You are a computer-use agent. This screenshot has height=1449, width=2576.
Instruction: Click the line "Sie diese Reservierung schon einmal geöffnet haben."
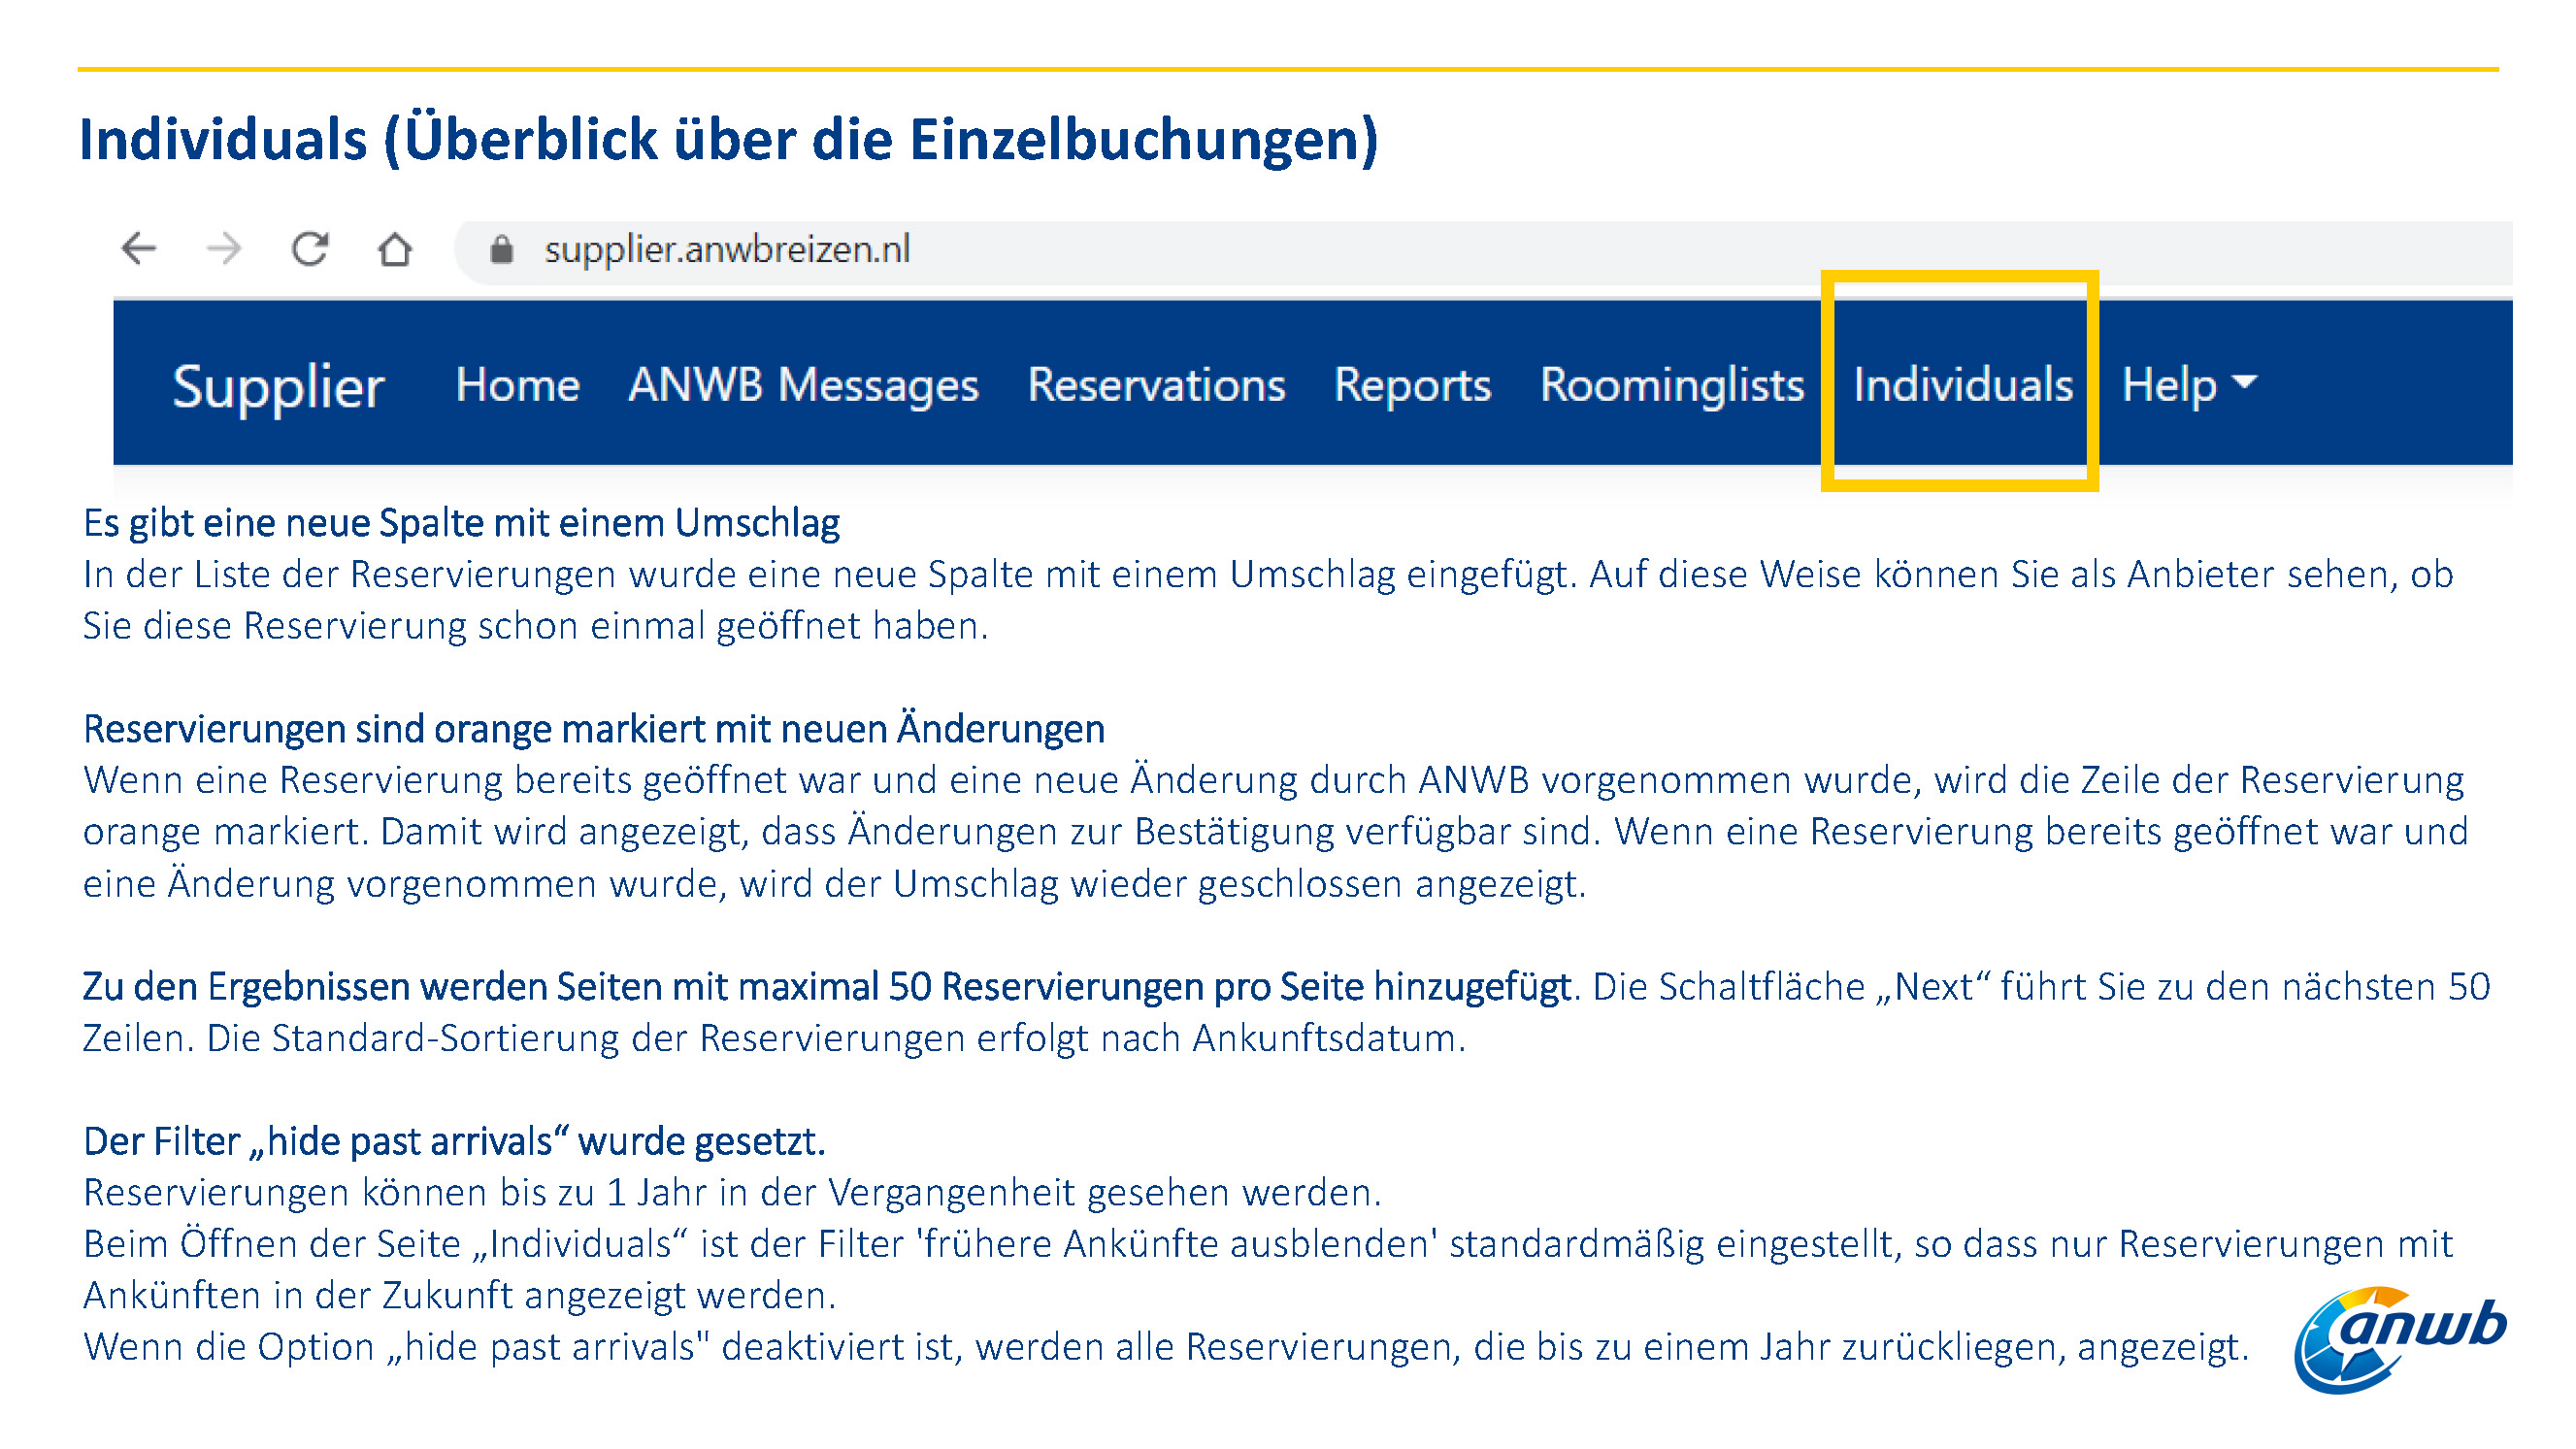tap(535, 626)
